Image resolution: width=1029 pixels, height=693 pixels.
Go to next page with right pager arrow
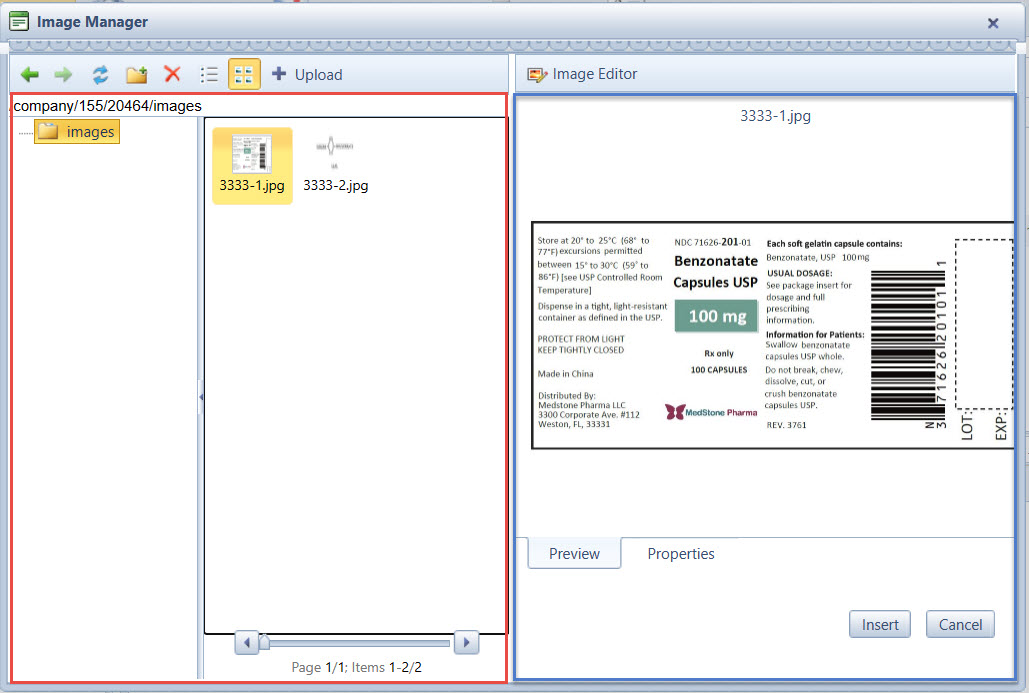(467, 642)
